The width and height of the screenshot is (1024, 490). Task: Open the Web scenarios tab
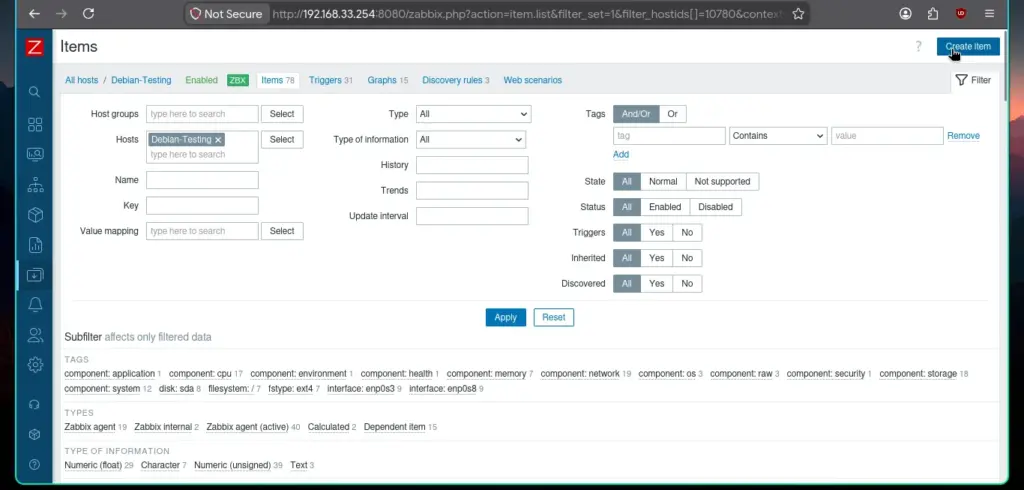click(532, 80)
